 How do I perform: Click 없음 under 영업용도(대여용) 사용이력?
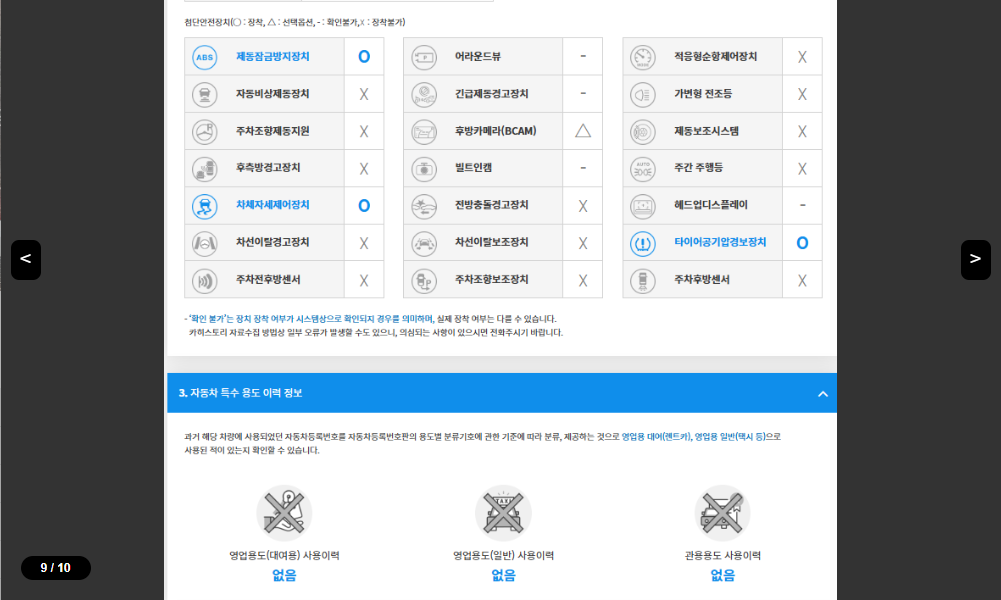[x=284, y=575]
